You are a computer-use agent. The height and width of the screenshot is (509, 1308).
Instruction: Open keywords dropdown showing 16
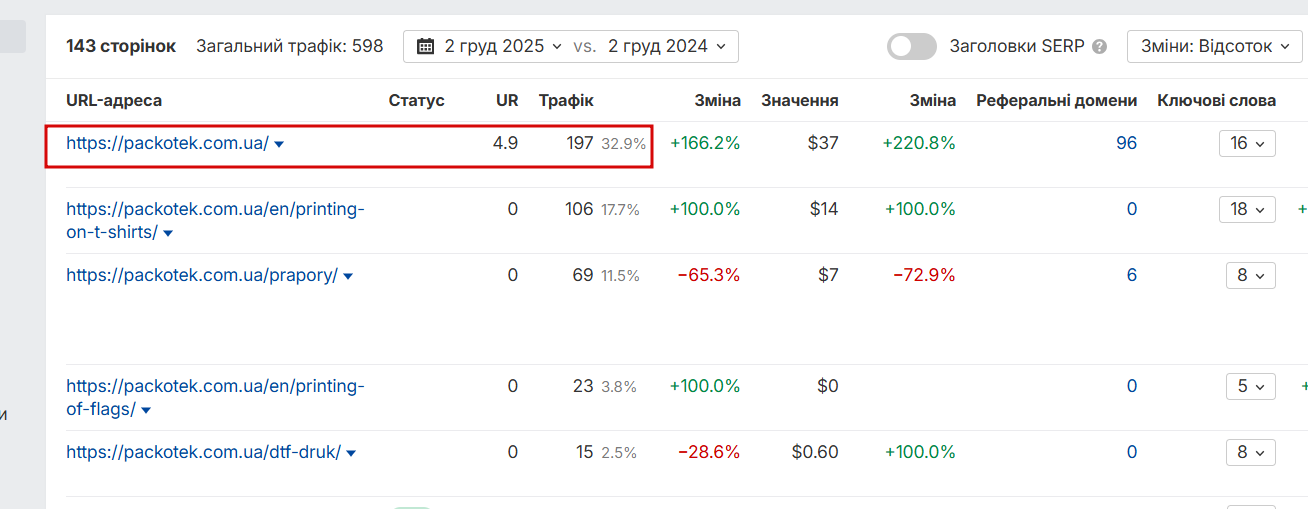(x=1247, y=143)
